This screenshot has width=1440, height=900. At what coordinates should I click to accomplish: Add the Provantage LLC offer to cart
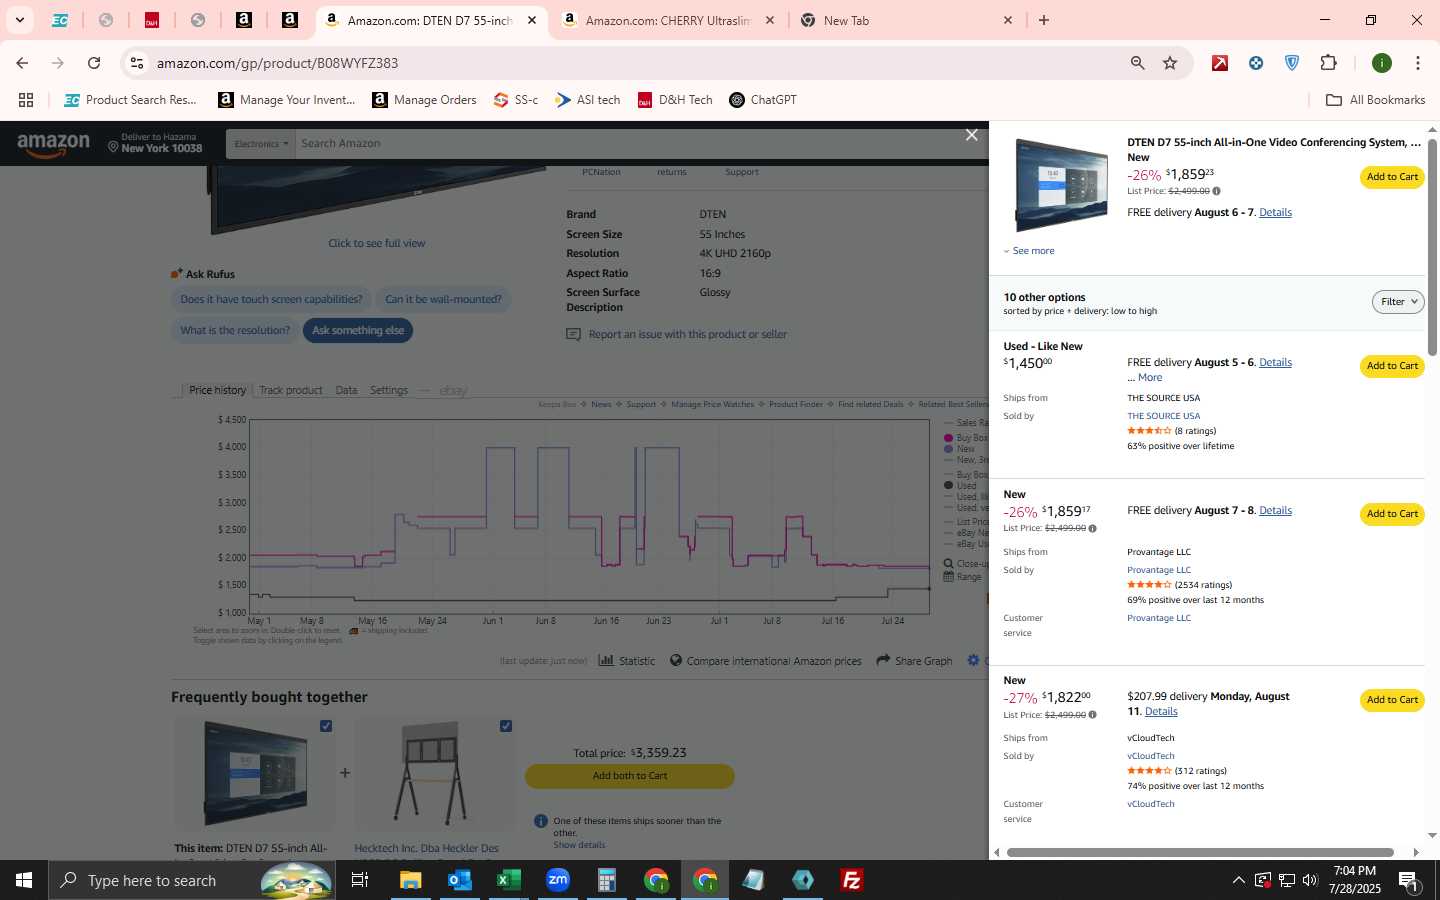point(1392,514)
